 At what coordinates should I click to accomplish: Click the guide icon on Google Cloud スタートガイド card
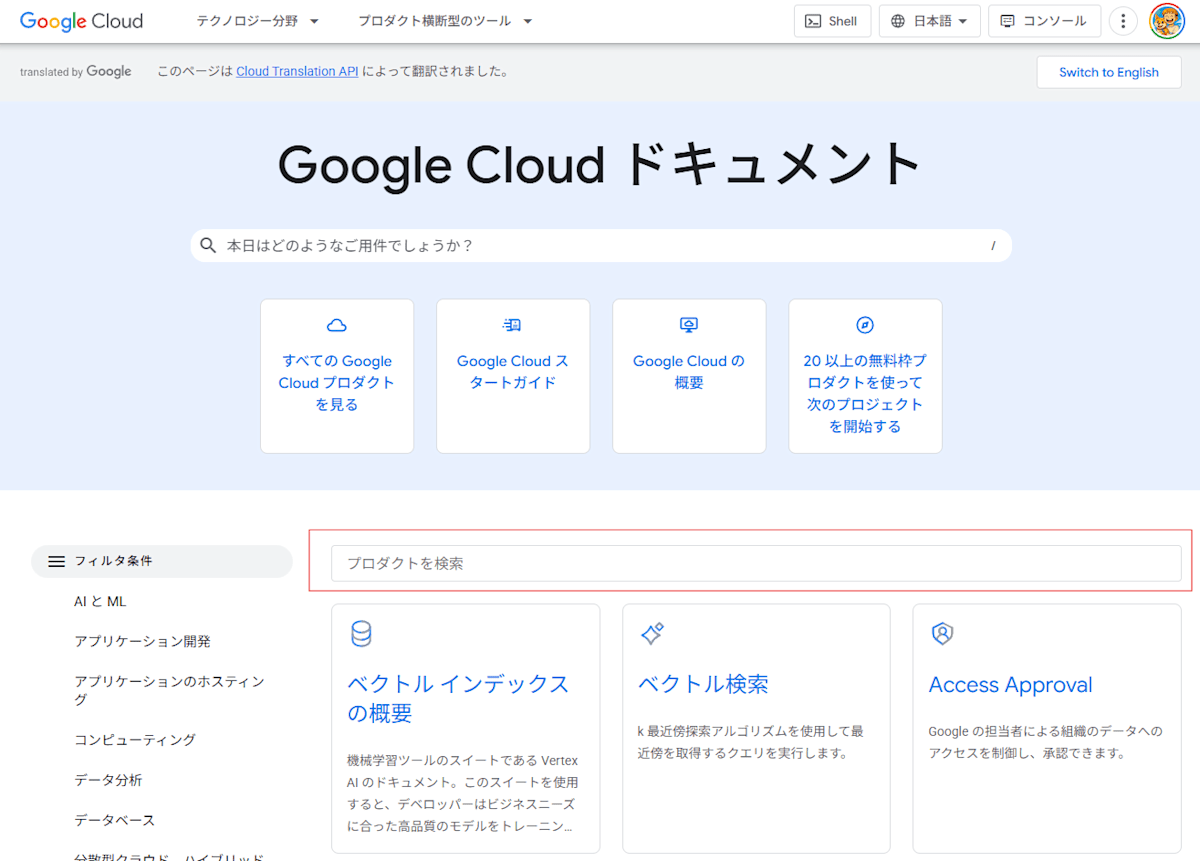(513, 324)
